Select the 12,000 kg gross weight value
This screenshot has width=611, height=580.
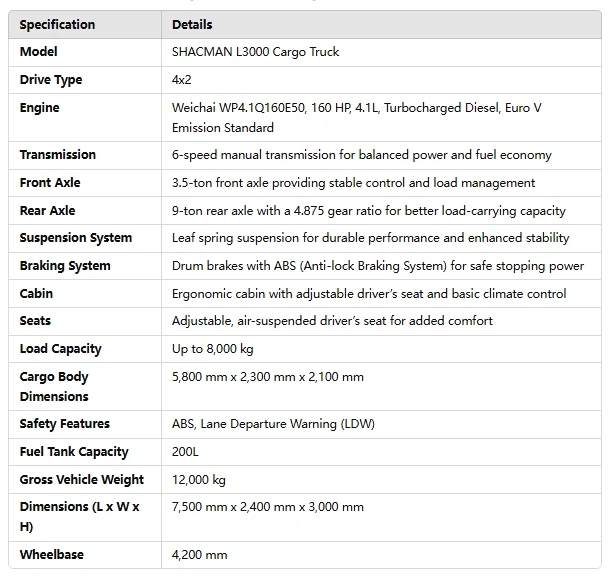tap(199, 480)
